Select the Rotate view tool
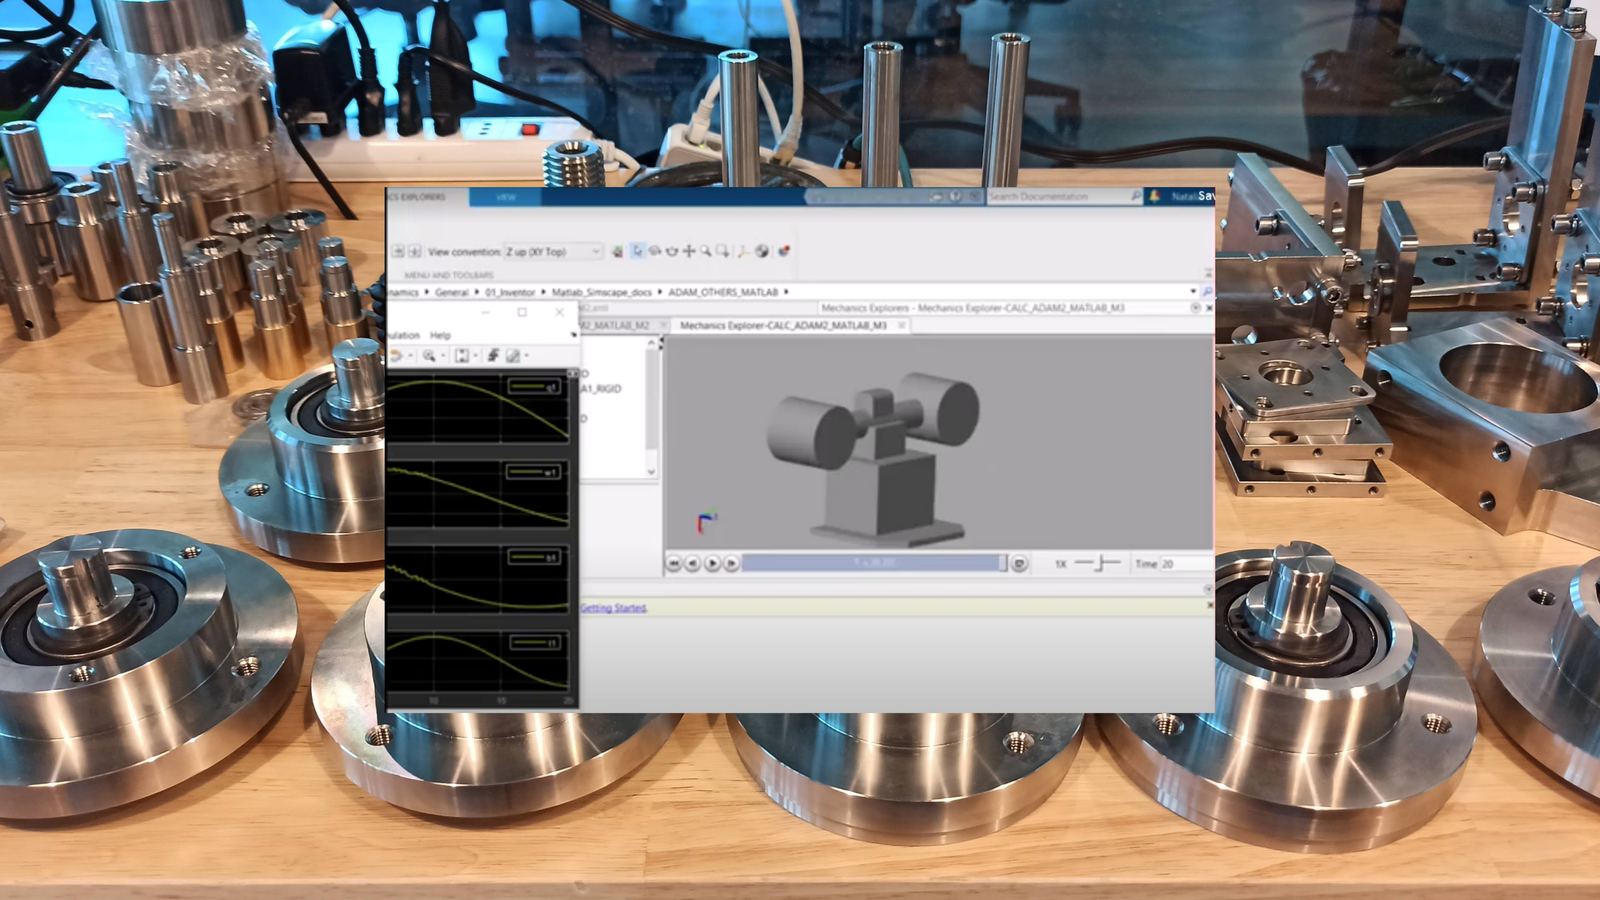 click(x=655, y=251)
